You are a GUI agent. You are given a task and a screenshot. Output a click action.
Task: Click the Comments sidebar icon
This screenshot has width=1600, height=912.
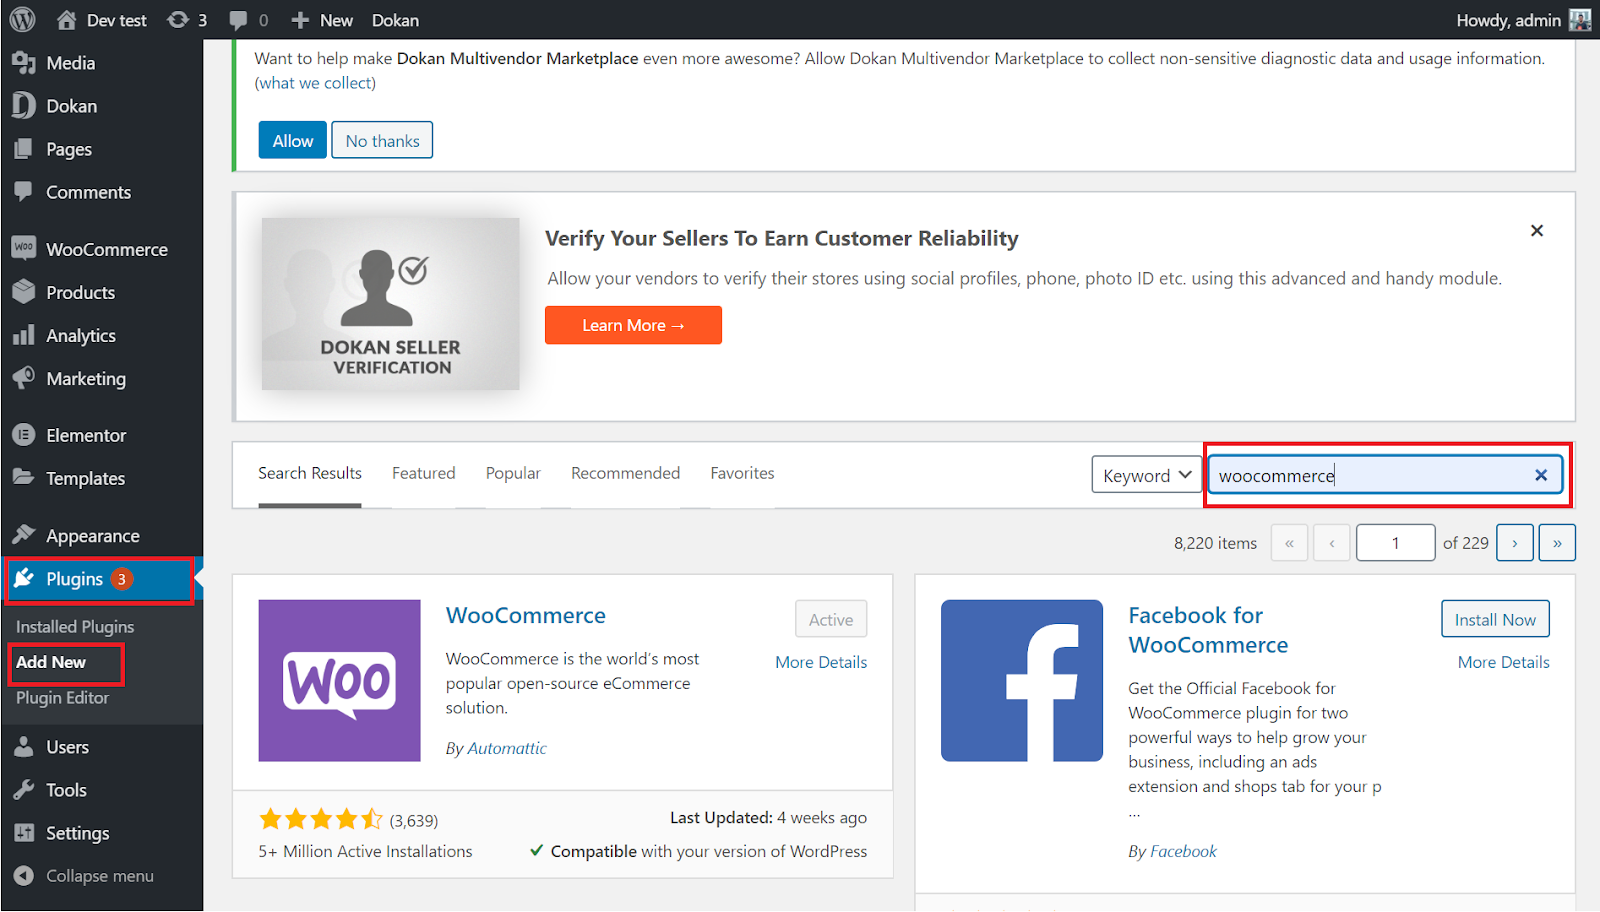pyautogui.click(x=24, y=192)
